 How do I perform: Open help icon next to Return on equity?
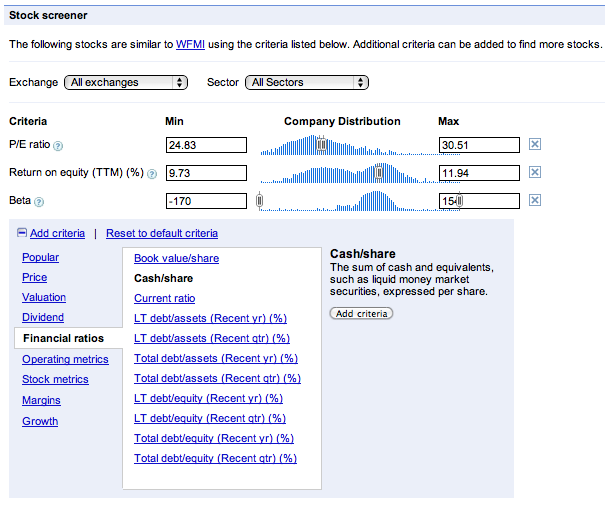pos(152,174)
